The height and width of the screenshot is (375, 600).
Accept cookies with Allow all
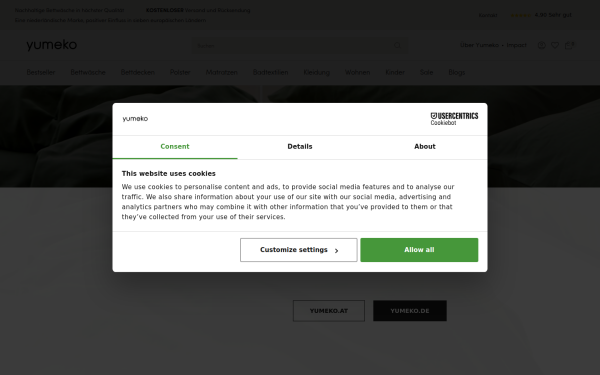tap(419, 250)
